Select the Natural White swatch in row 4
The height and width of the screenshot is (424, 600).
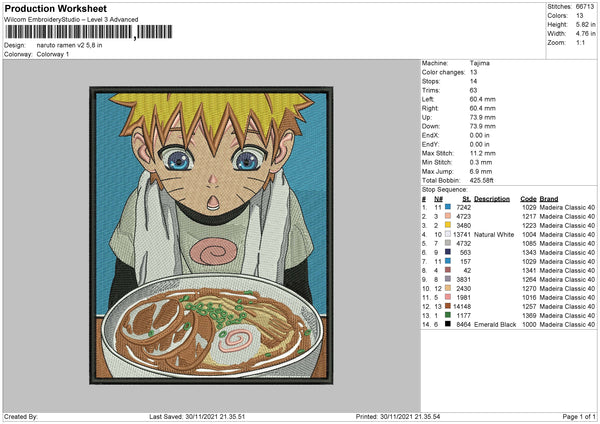click(x=448, y=234)
